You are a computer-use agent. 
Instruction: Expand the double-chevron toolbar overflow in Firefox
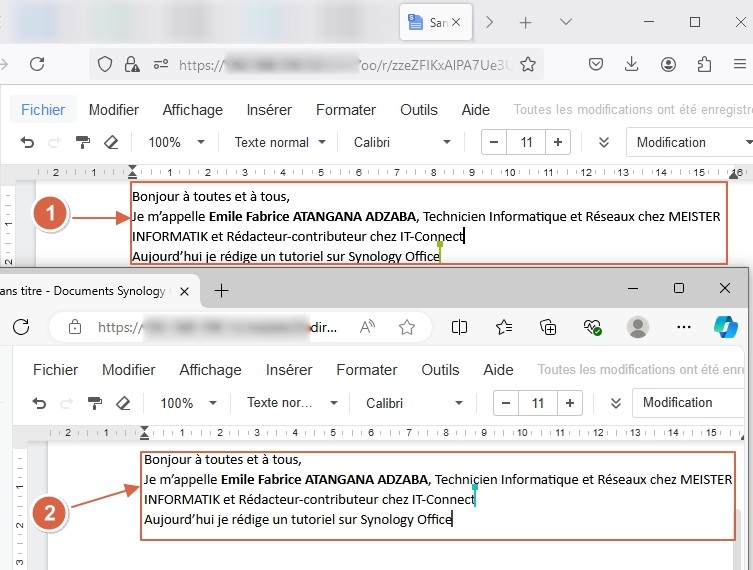click(x=603, y=143)
